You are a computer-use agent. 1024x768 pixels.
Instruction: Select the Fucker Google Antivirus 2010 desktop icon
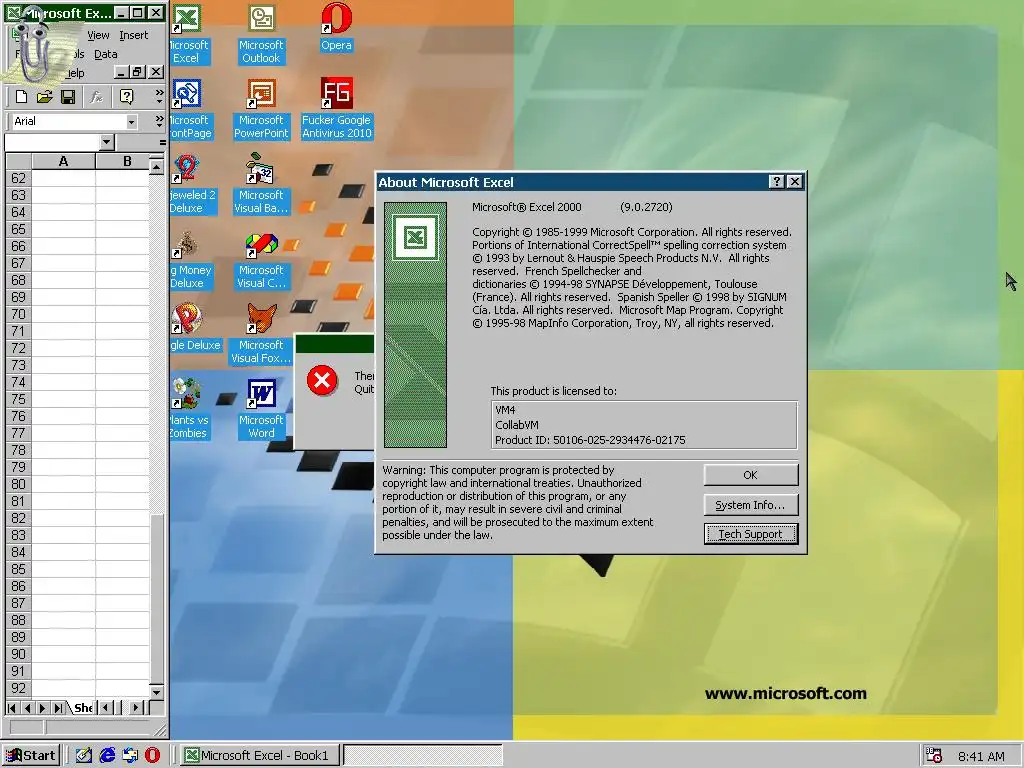pyautogui.click(x=336, y=110)
